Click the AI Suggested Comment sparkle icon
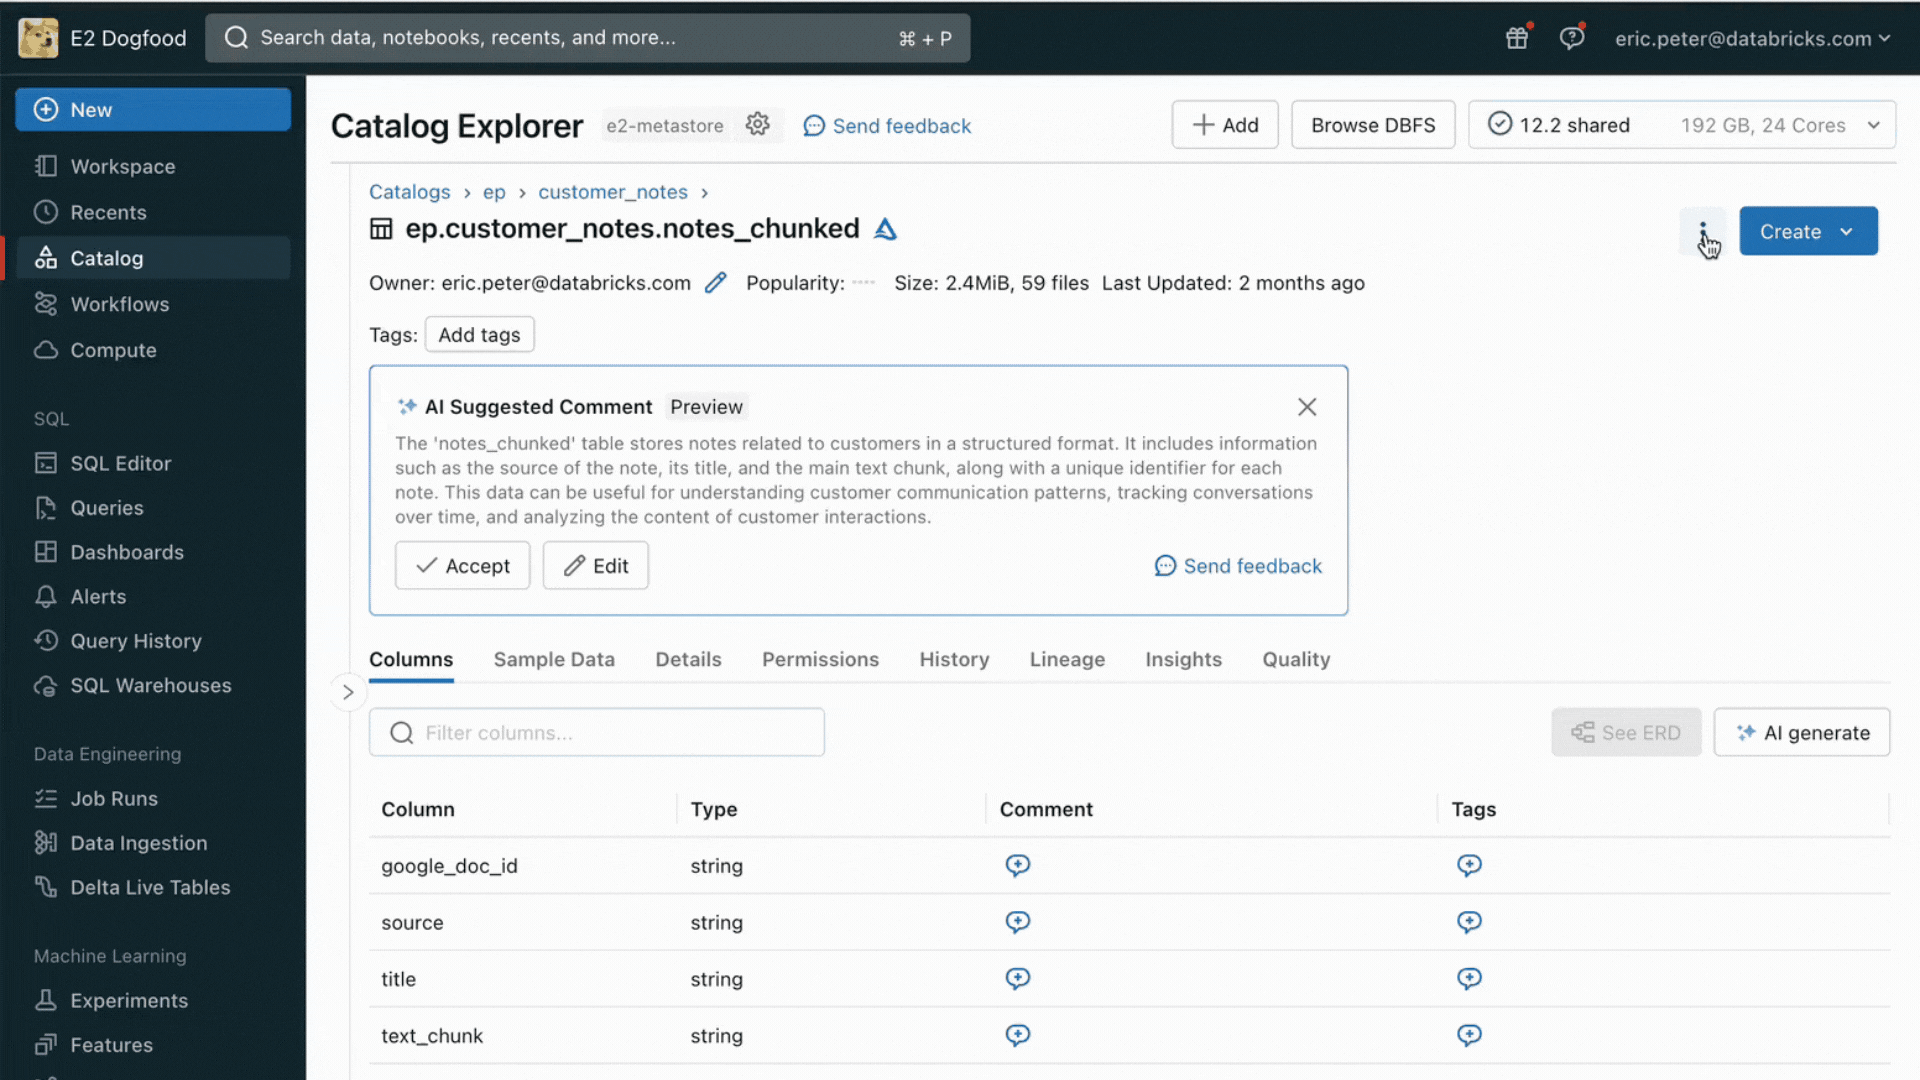Viewport: 1920px width, 1080px height. tap(406, 406)
